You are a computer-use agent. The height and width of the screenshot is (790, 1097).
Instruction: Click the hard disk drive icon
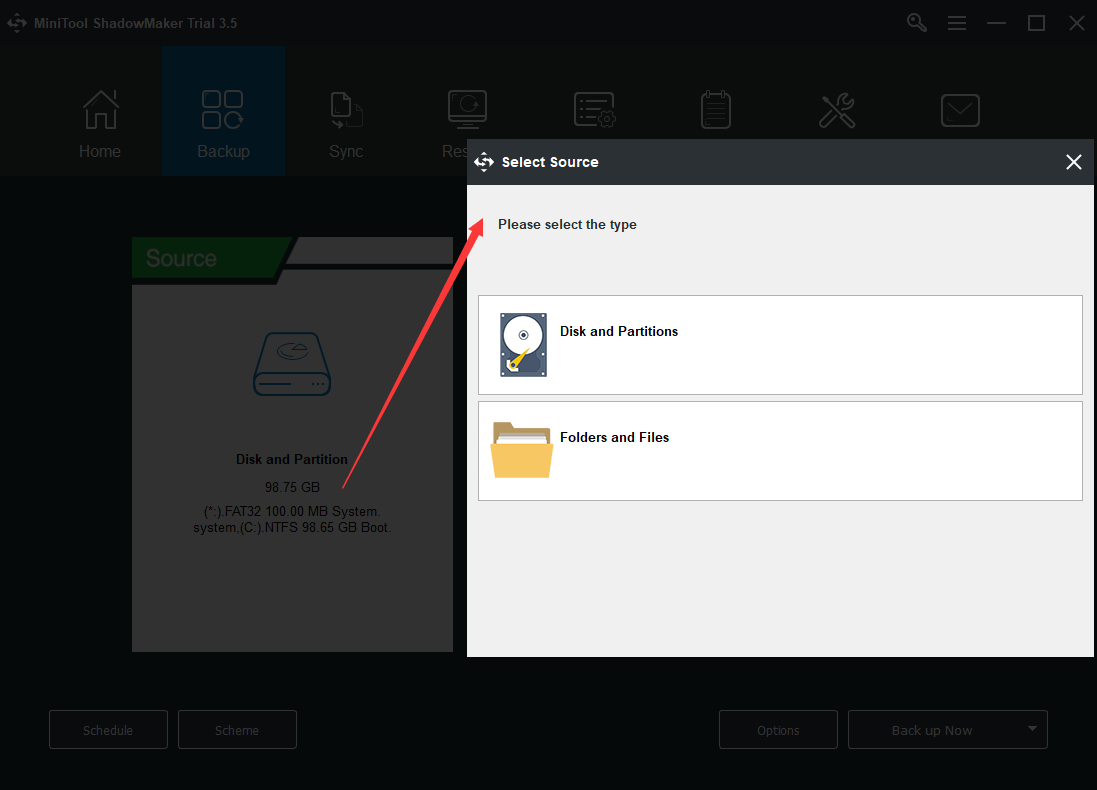click(x=523, y=344)
